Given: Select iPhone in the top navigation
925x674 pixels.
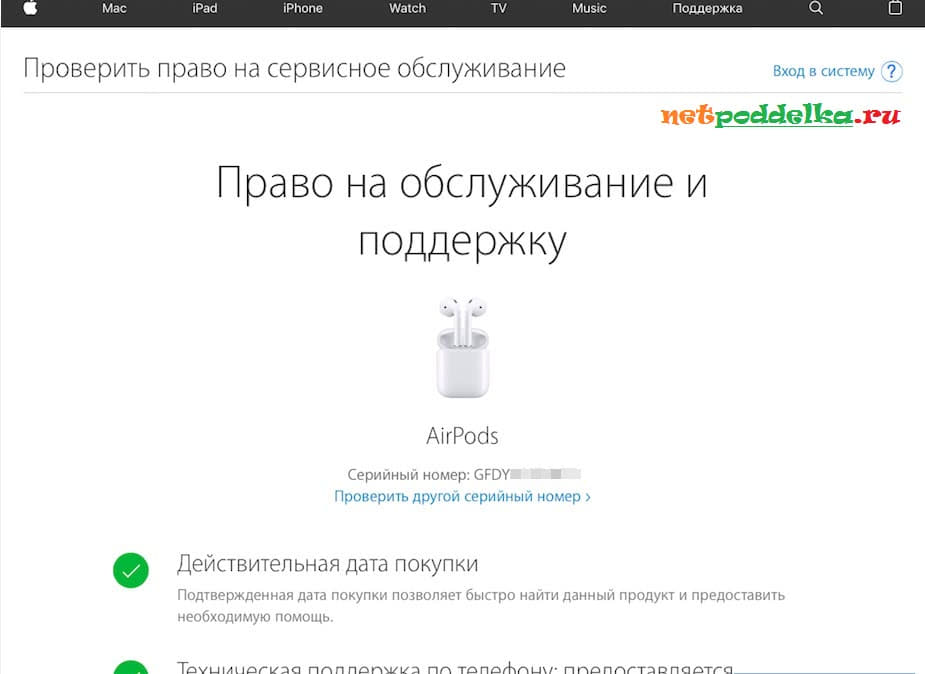Looking at the screenshot, I should click(x=302, y=8).
